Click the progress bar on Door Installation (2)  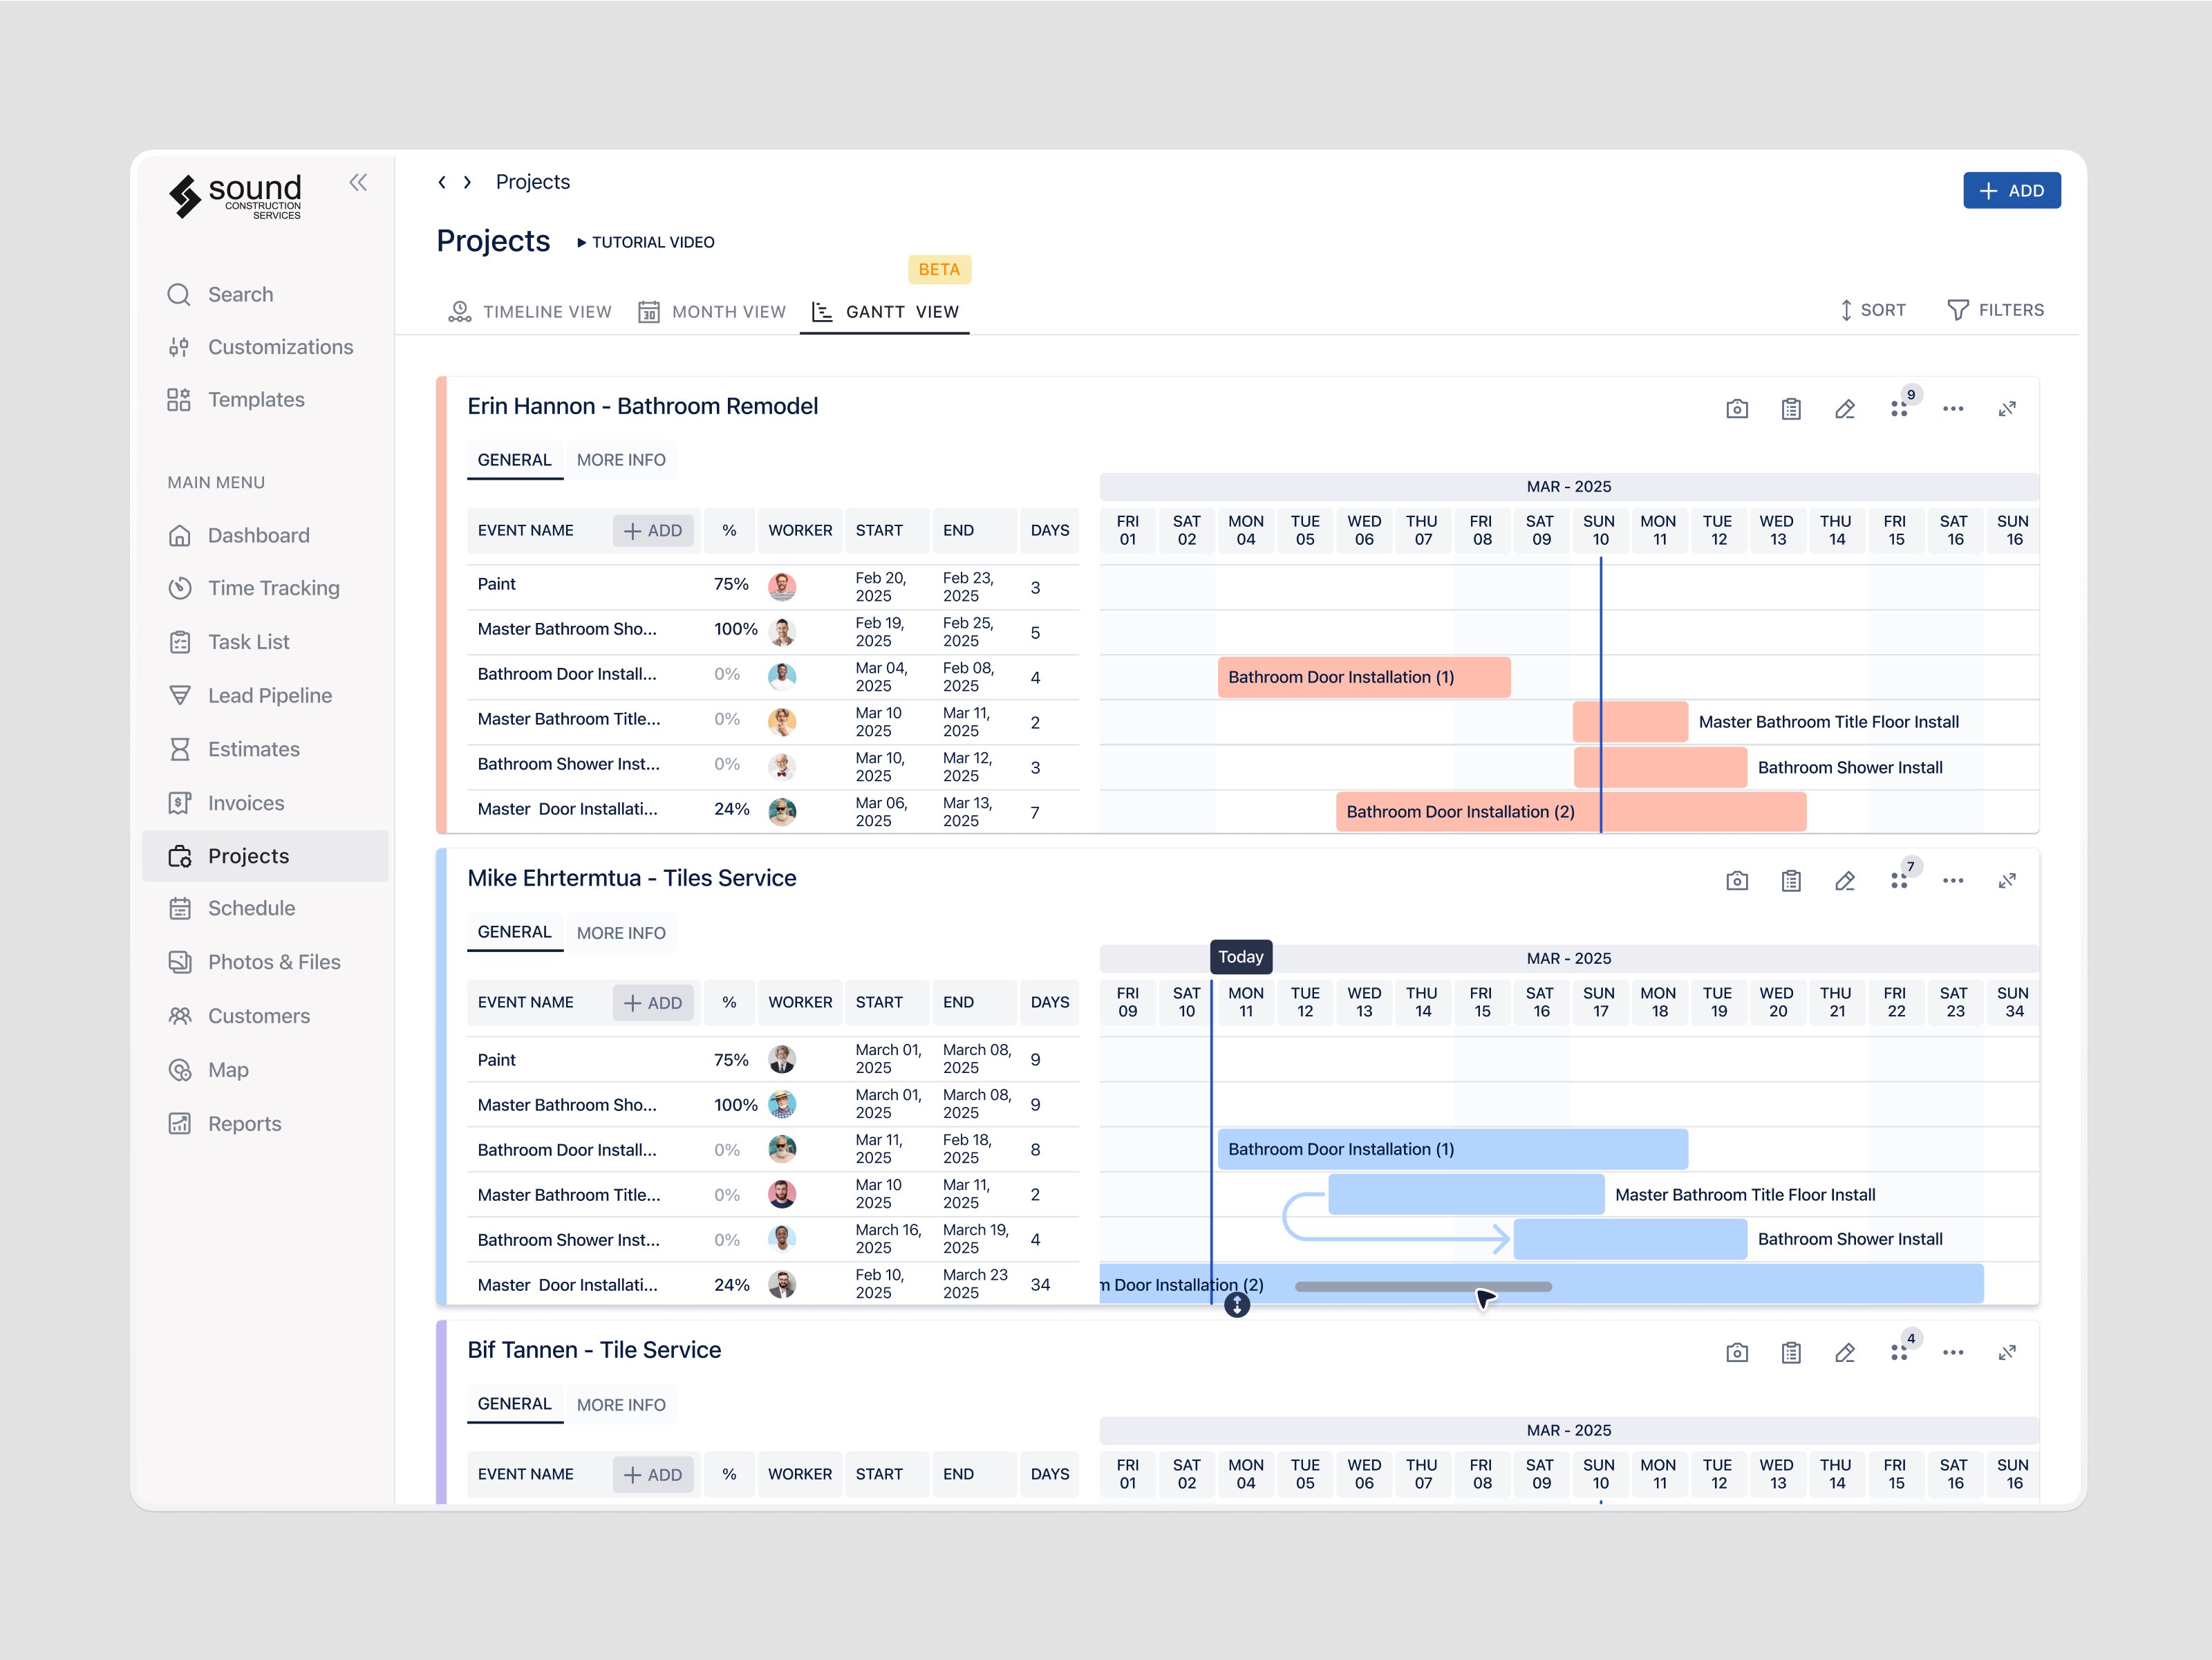click(1423, 1287)
